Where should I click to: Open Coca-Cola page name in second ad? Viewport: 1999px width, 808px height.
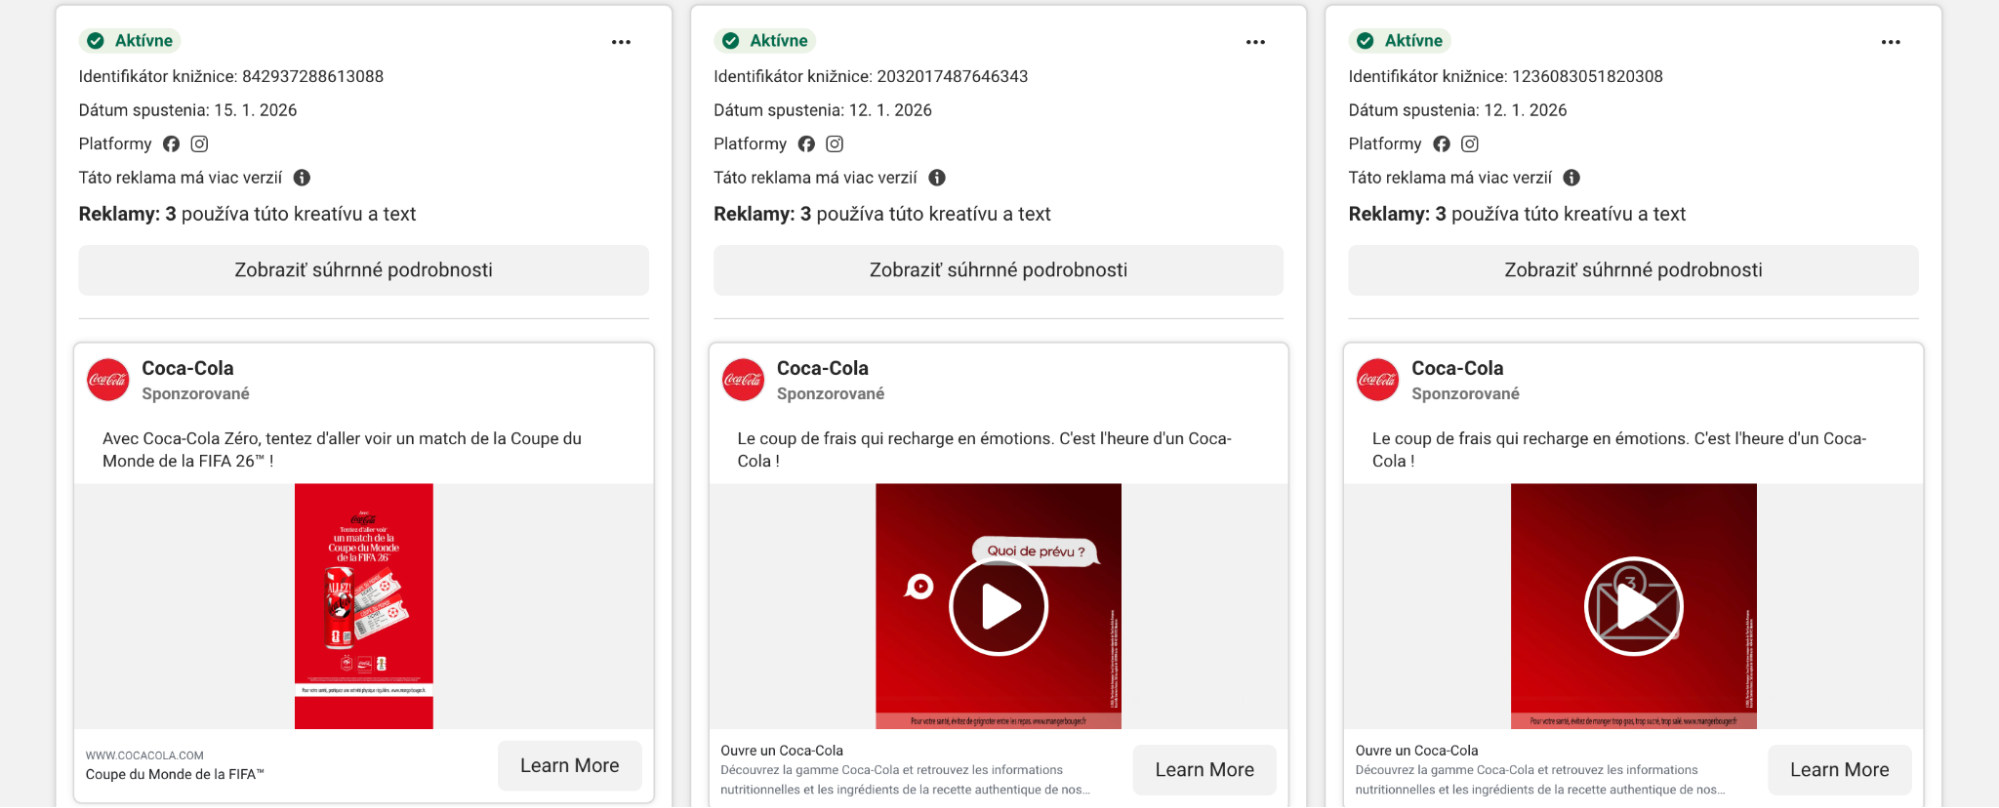click(x=822, y=368)
